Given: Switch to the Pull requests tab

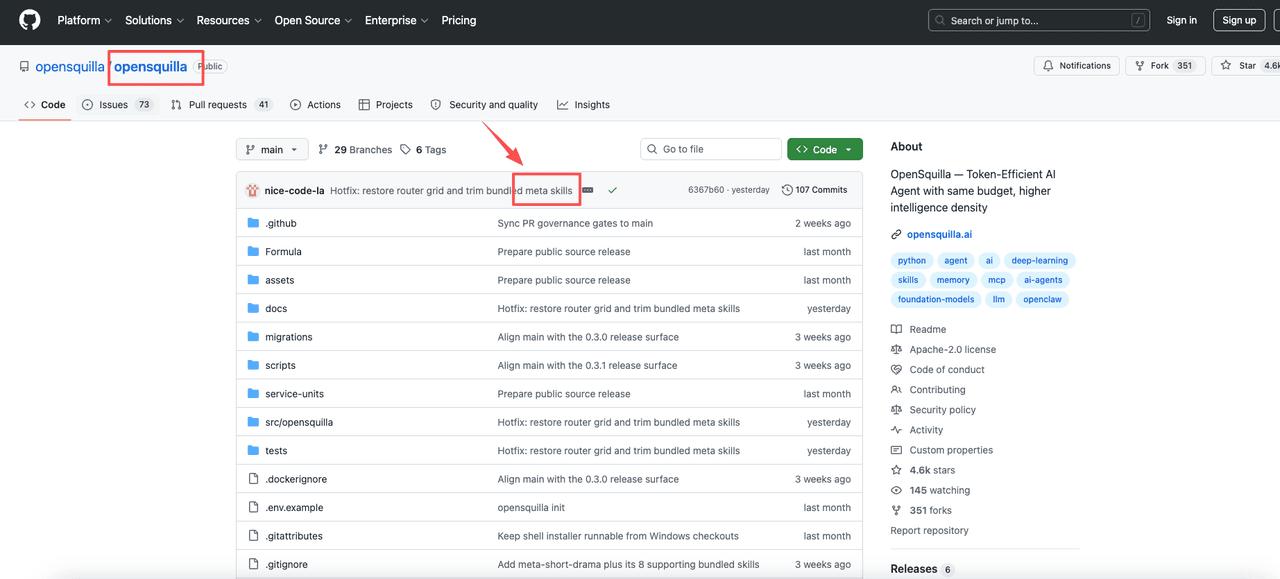Looking at the screenshot, I should pyautogui.click(x=221, y=104).
